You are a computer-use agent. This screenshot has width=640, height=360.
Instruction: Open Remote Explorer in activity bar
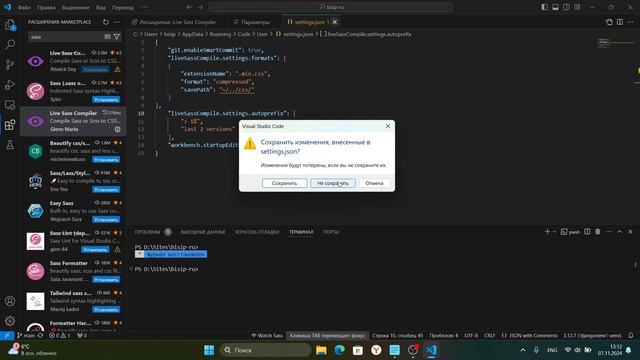click(x=10, y=104)
